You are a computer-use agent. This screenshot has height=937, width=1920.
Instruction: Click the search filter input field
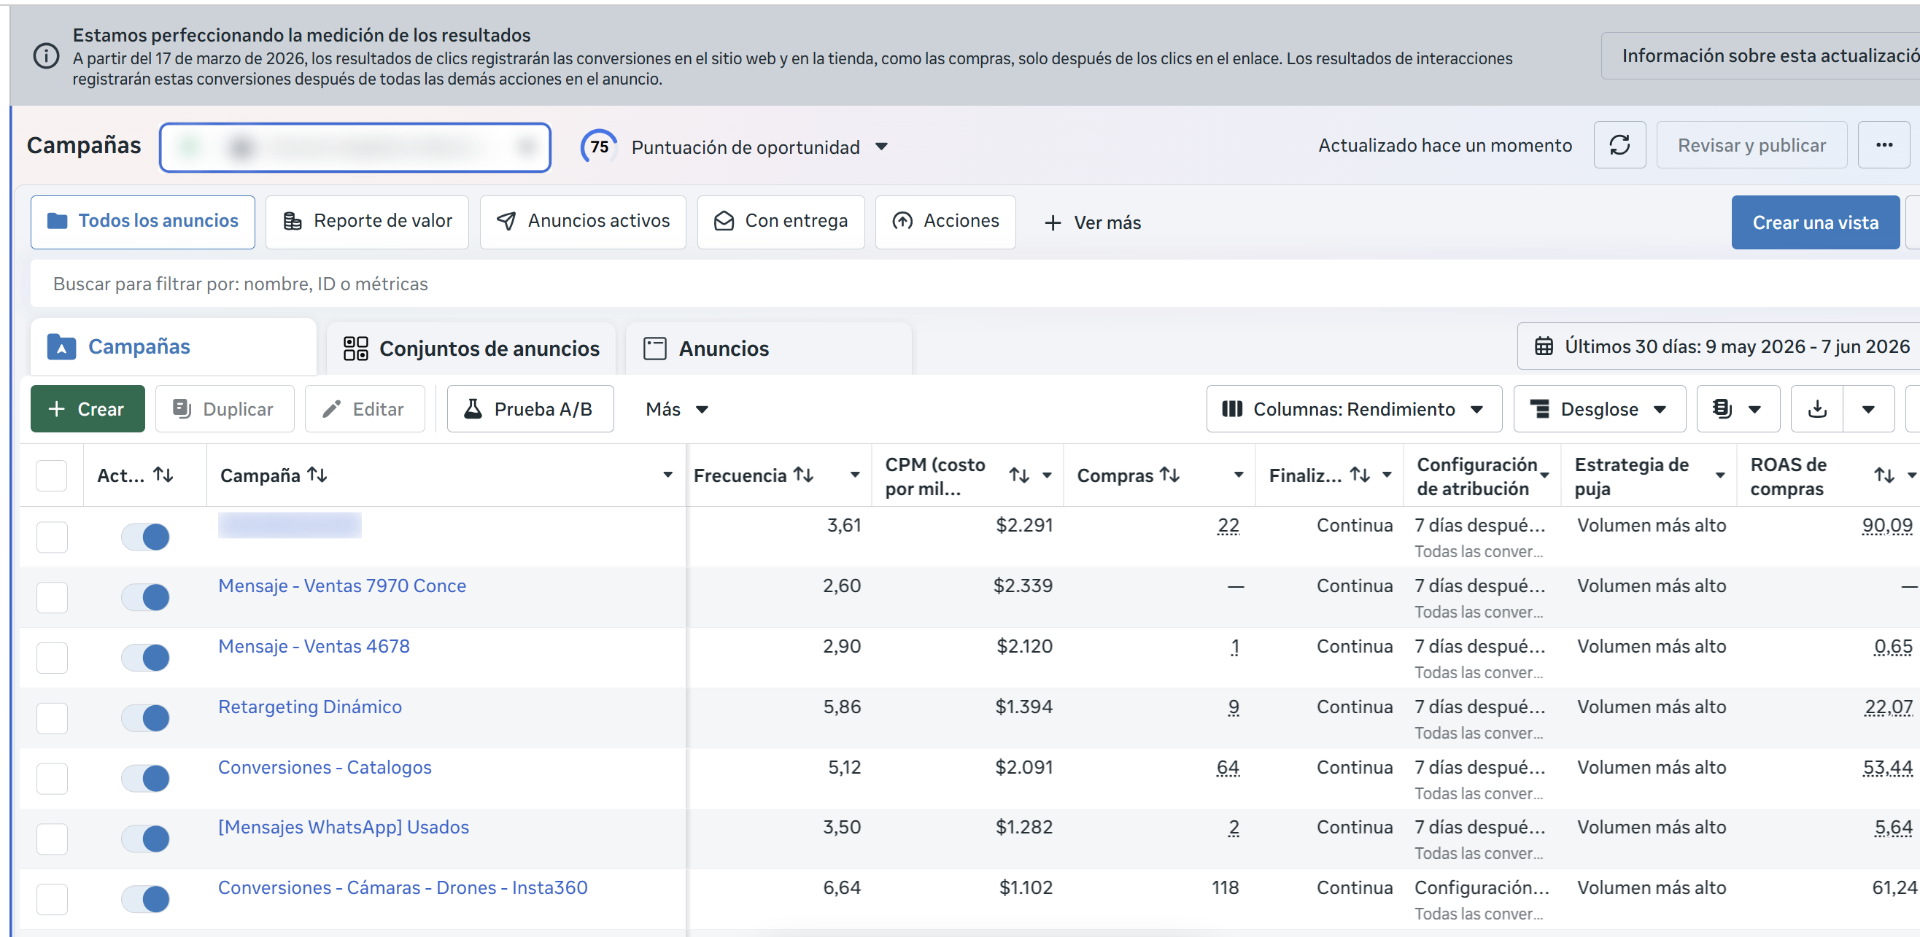pyautogui.click(x=975, y=284)
